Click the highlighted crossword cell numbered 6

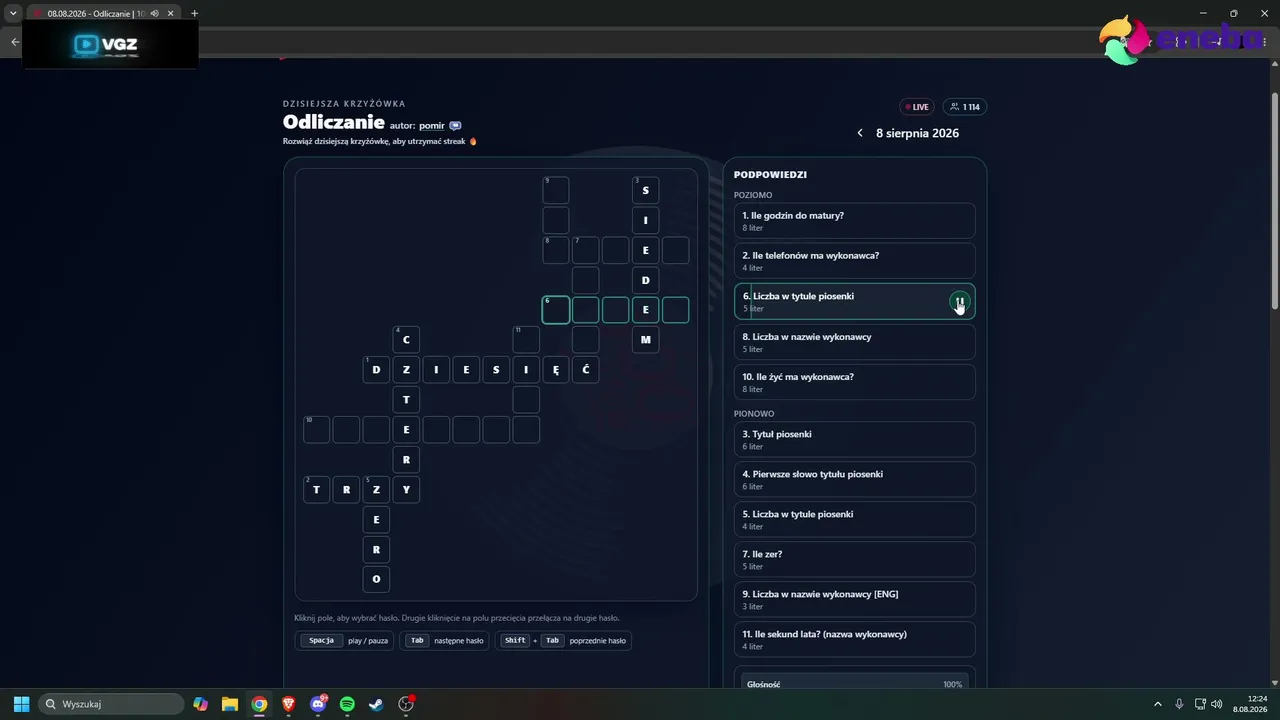556,310
